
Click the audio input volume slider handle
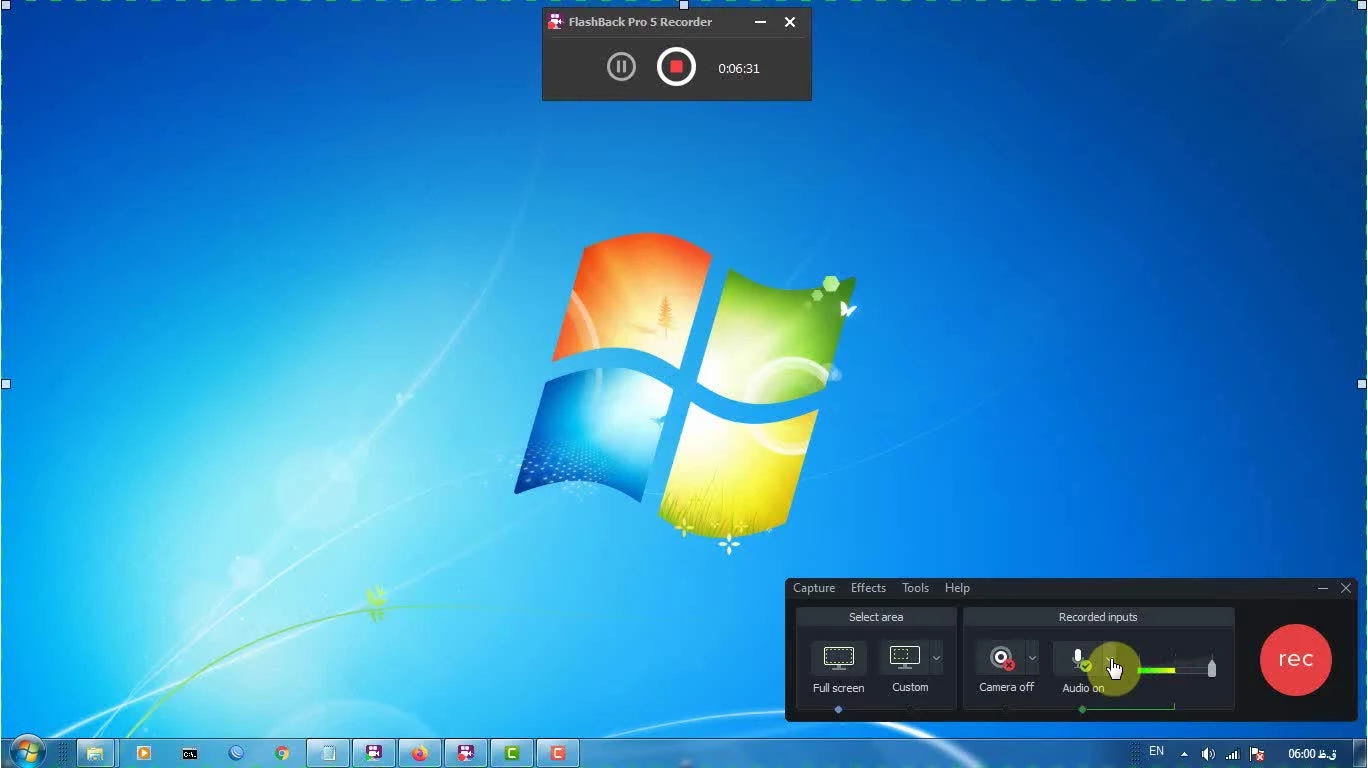(x=1212, y=668)
